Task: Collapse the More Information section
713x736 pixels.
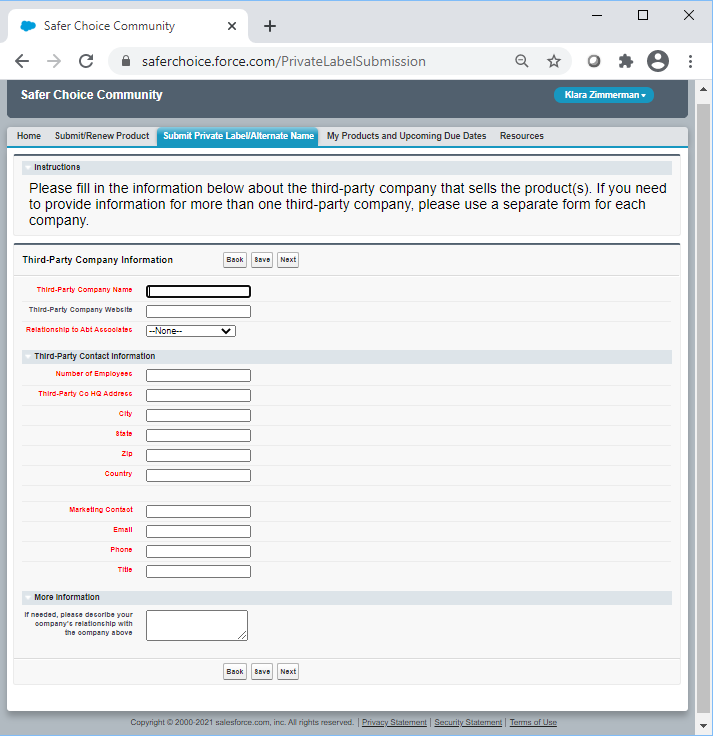Action: [x=27, y=598]
